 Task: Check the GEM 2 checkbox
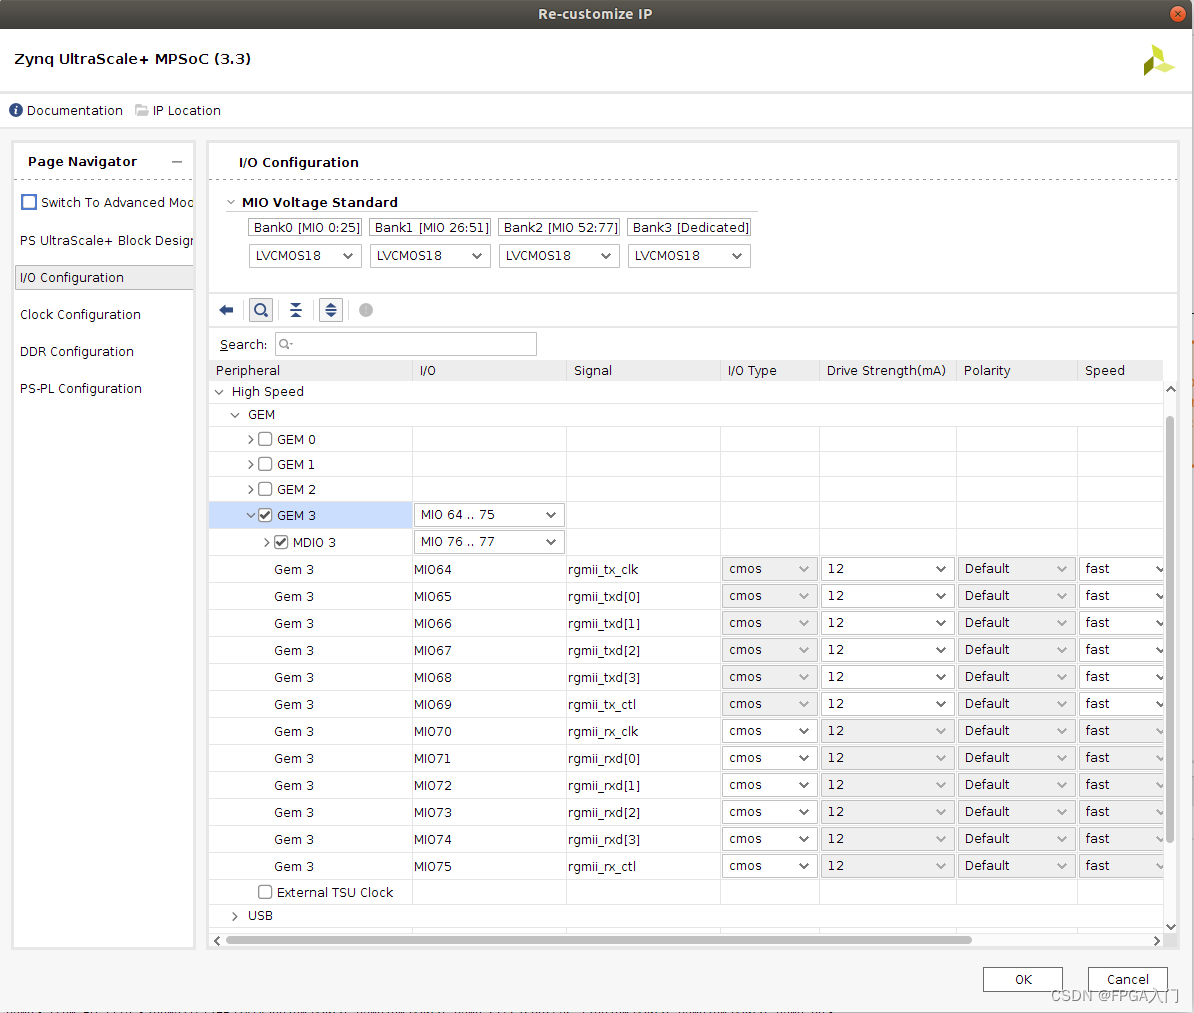click(265, 490)
